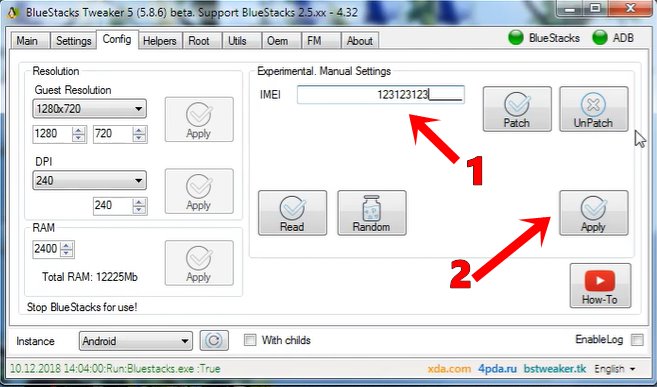Screen dimensions: 657x387
Task: Open the bstweaker.tk link
Action: pyautogui.click(x=555, y=369)
